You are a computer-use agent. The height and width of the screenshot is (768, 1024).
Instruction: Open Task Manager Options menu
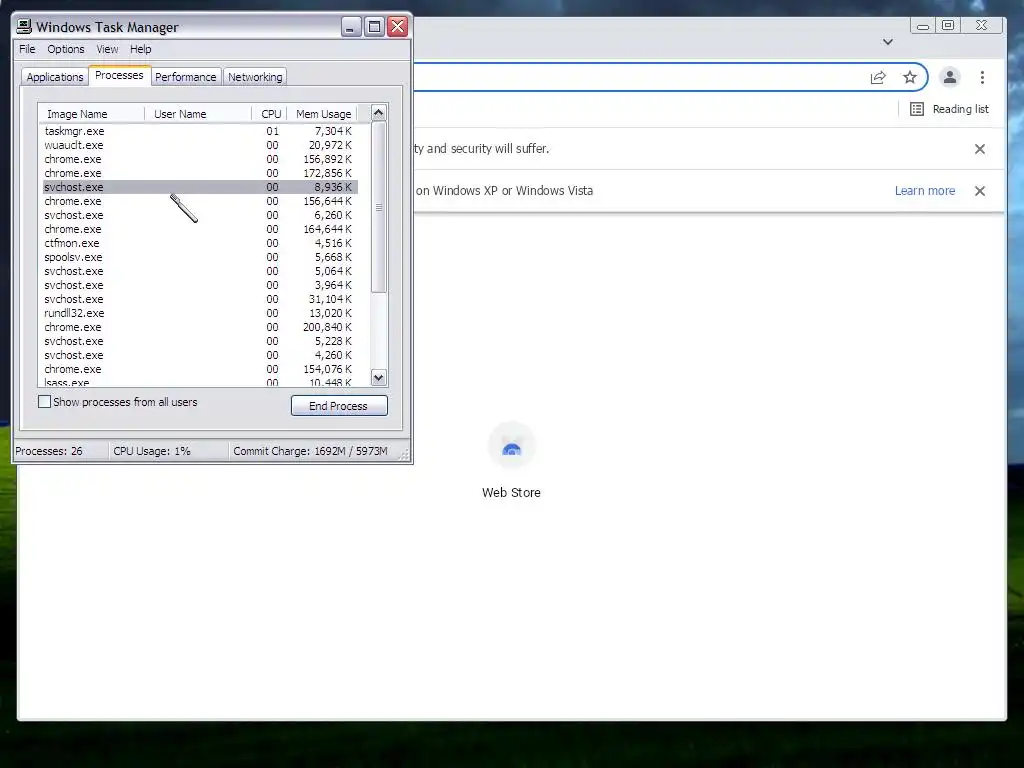[65, 49]
